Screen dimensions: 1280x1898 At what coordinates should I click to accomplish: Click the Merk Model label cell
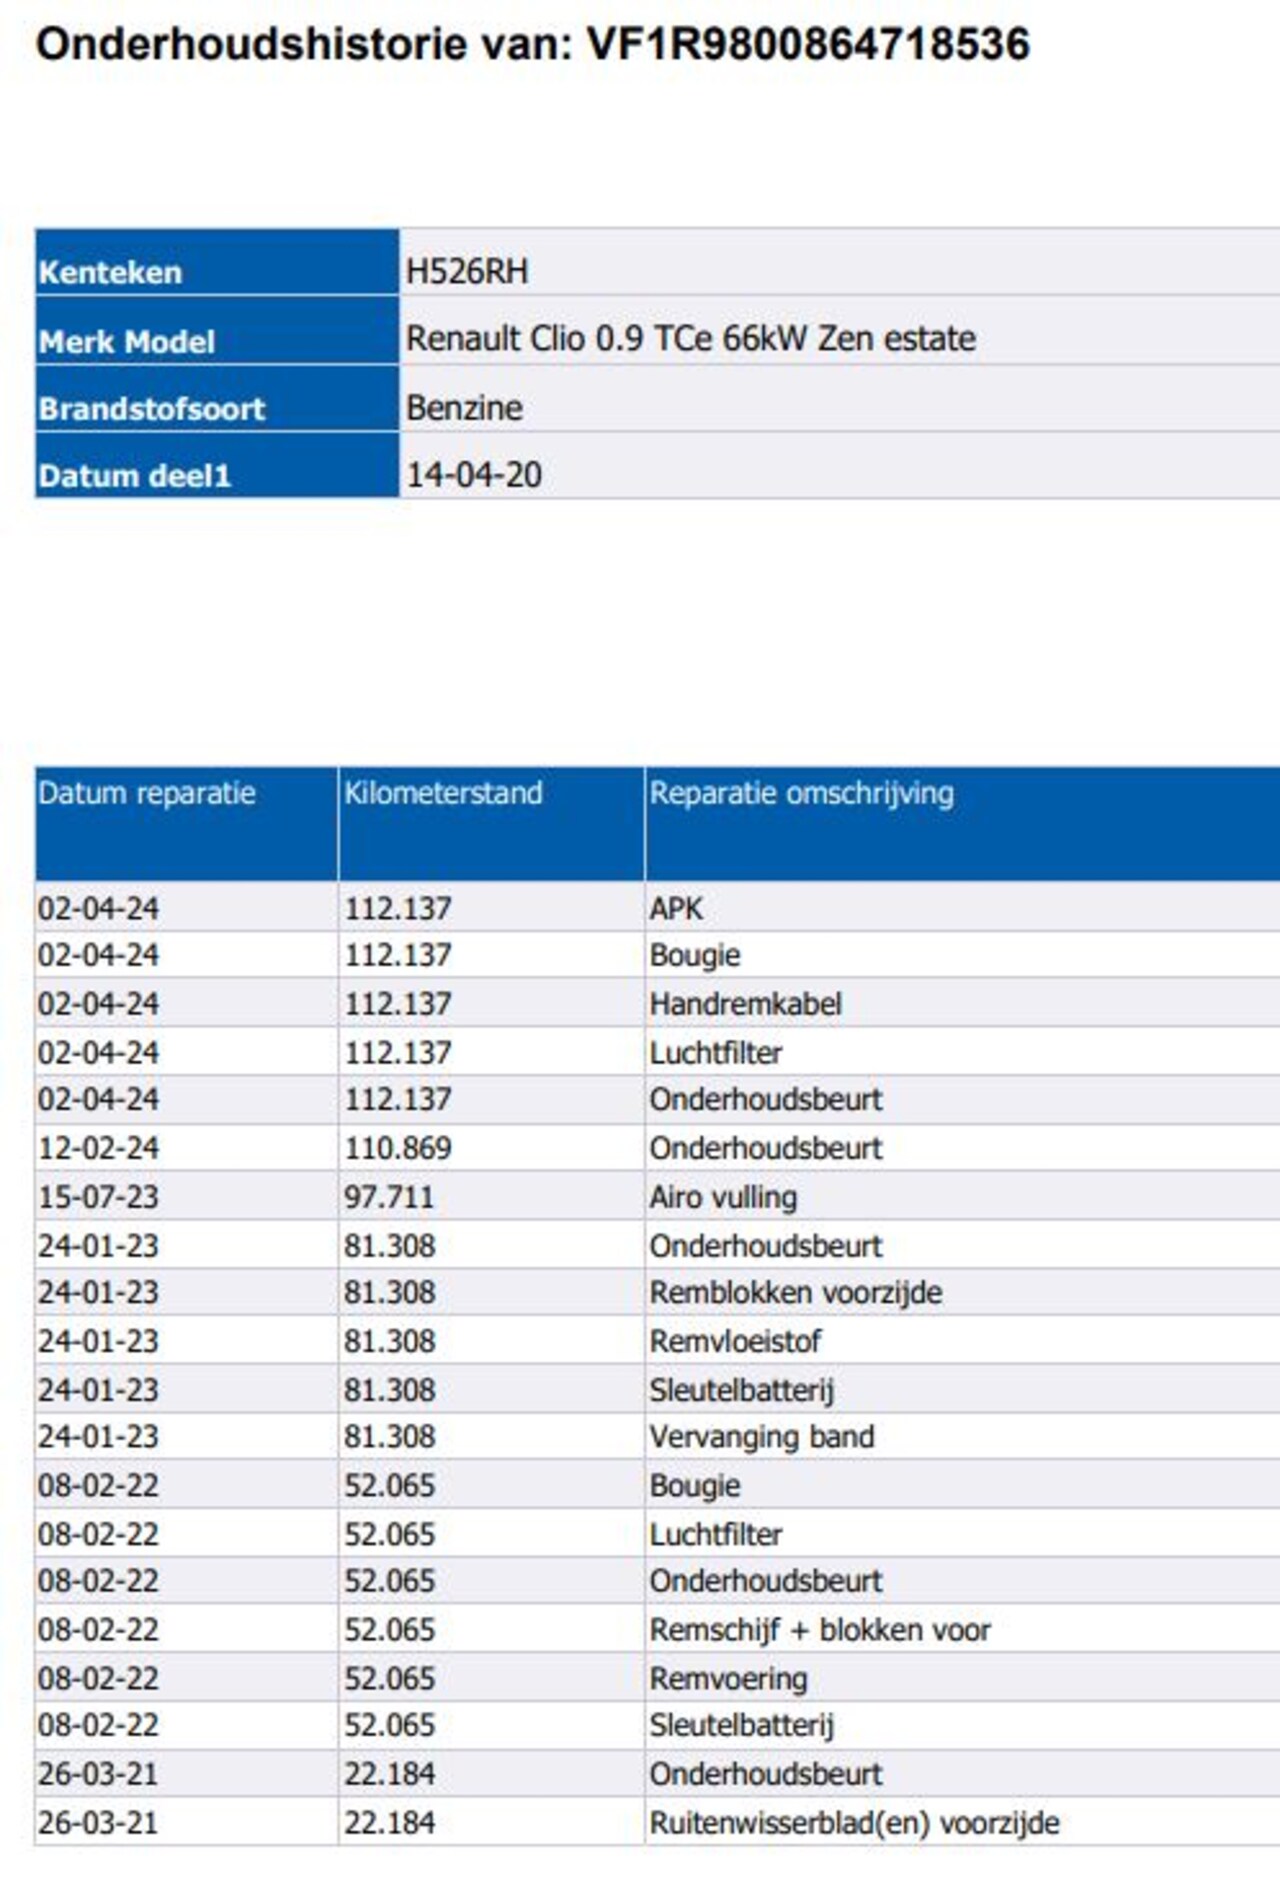217,331
